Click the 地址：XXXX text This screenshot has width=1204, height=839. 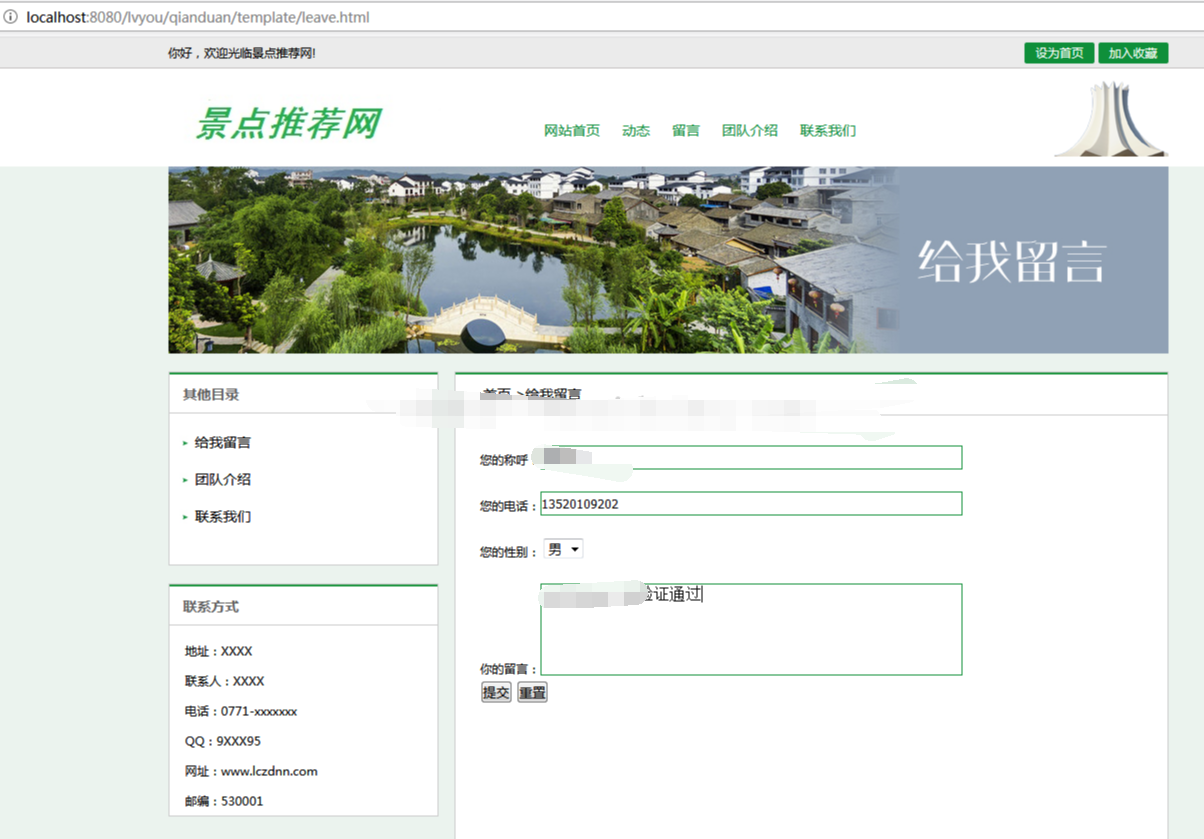click(x=219, y=652)
